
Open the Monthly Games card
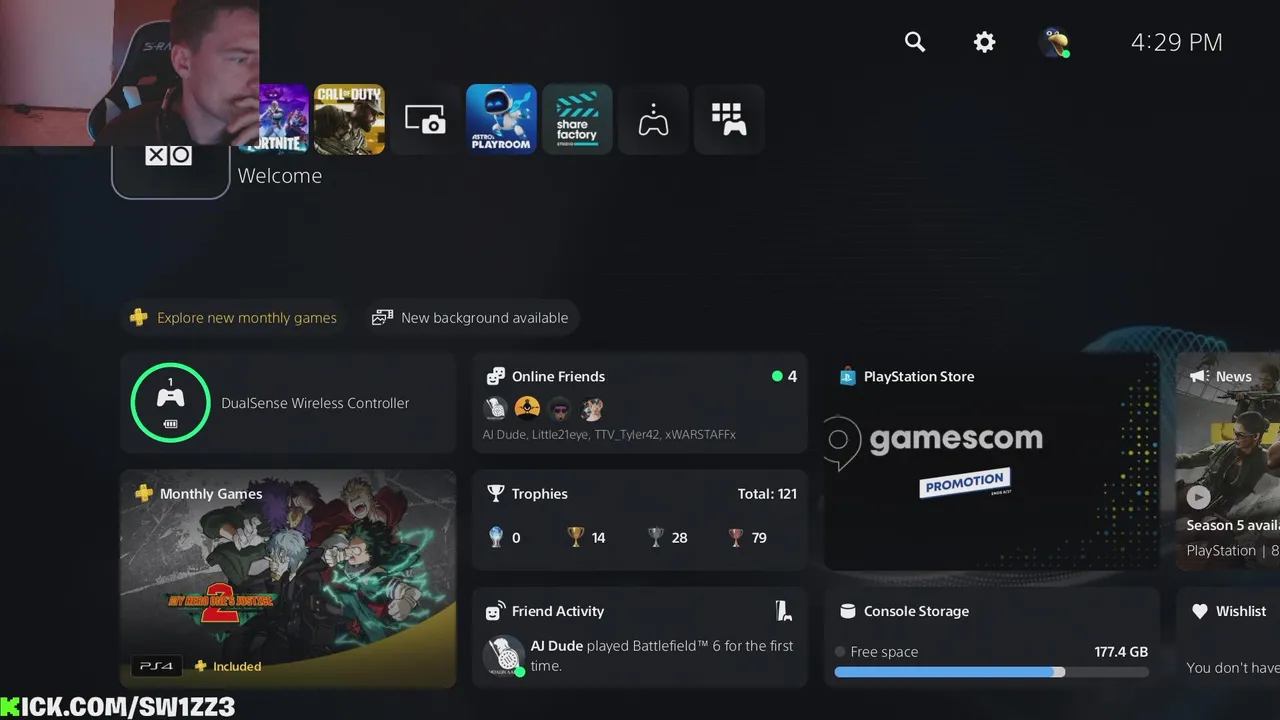tap(288, 579)
